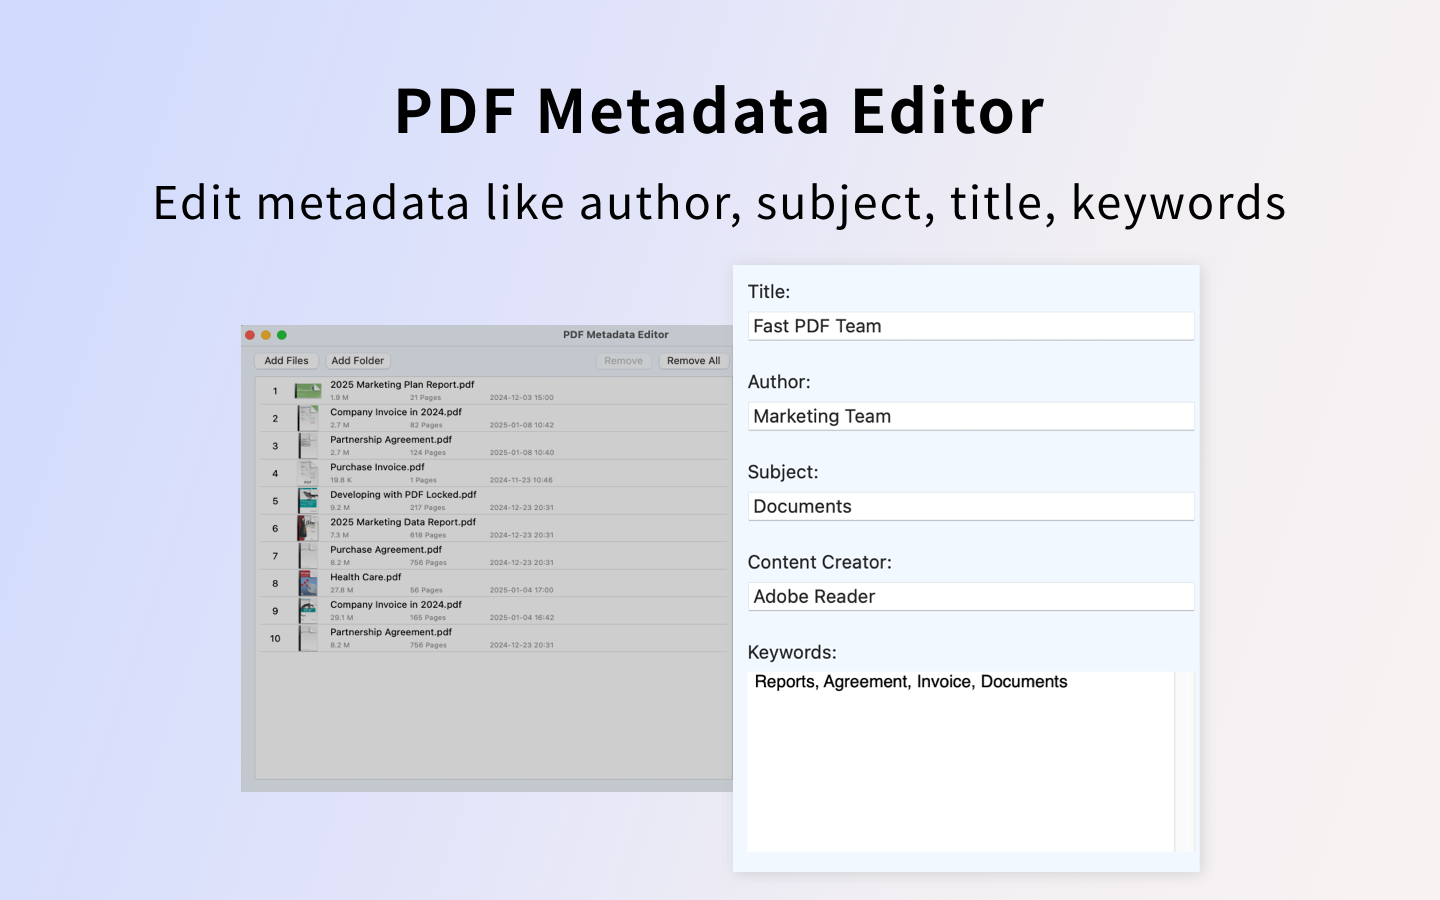Click the date 2025-01-08 10:40
Screen dimensions: 1440x900
coord(521,453)
